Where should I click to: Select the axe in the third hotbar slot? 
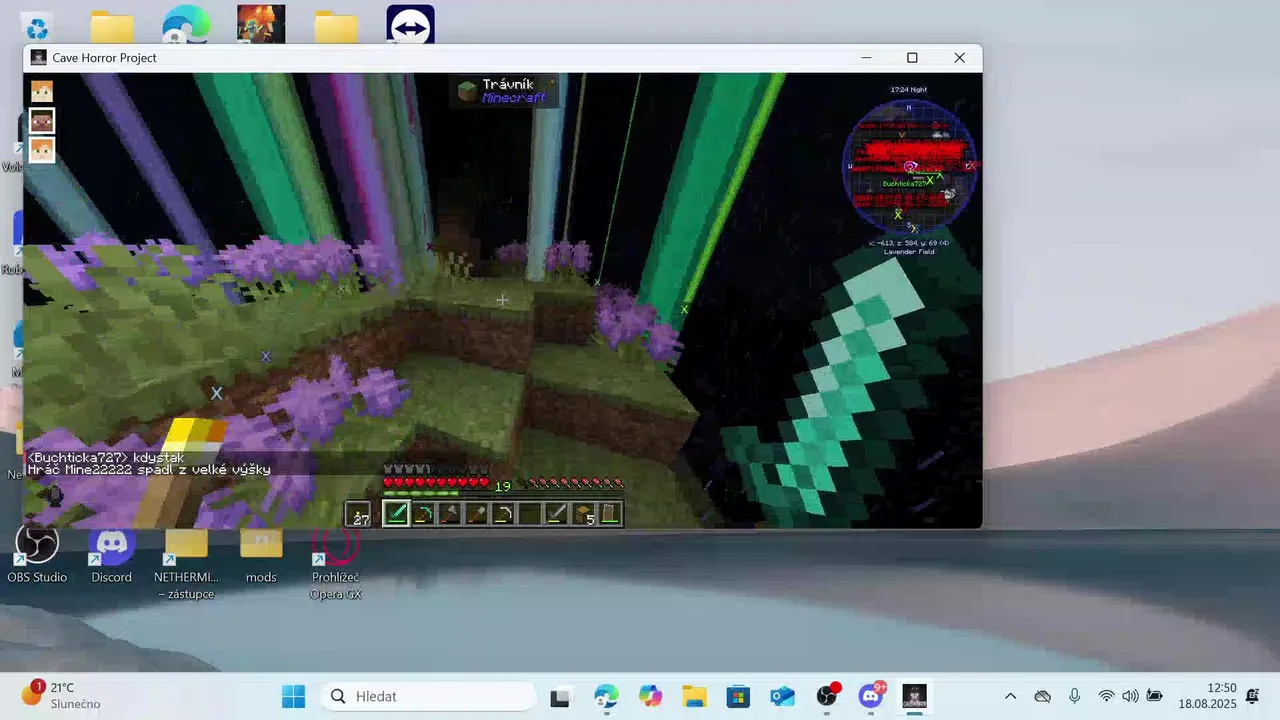tap(450, 514)
